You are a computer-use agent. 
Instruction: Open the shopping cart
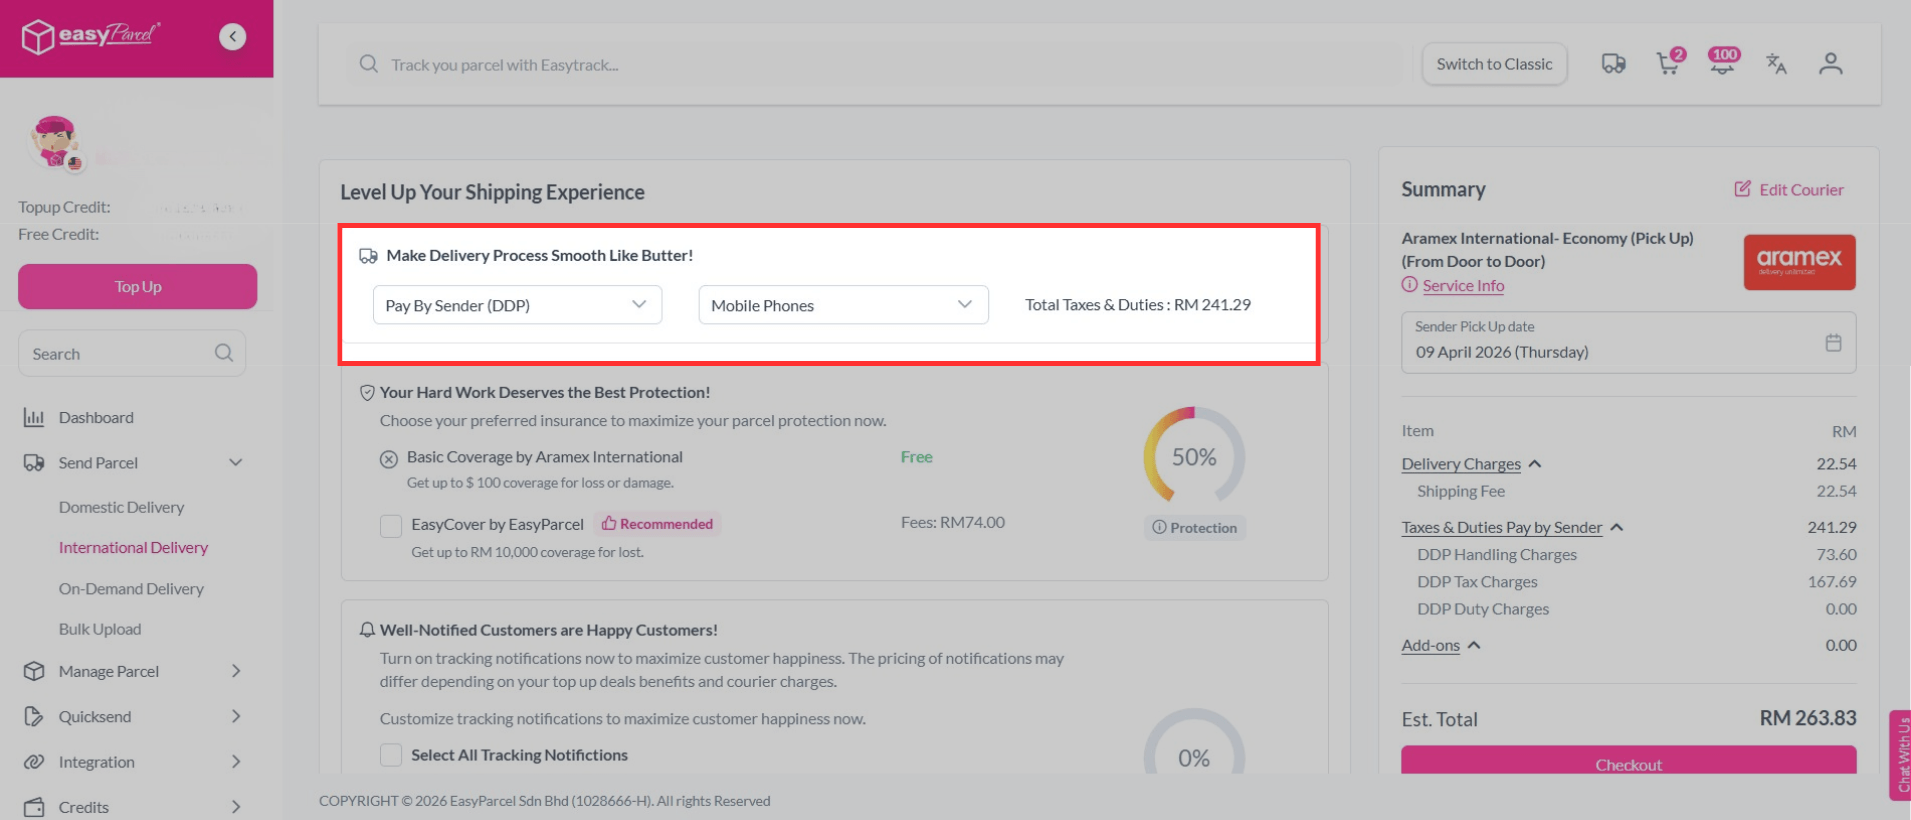click(x=1668, y=64)
